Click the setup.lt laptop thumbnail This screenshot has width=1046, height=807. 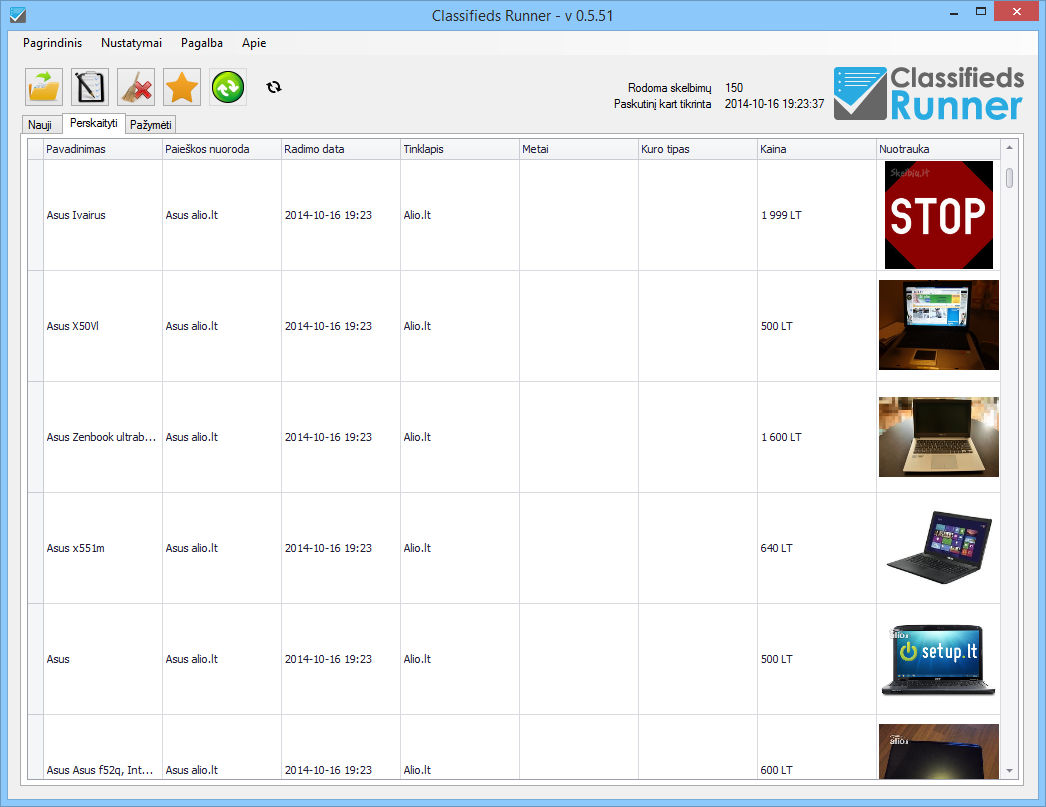[x=939, y=660]
